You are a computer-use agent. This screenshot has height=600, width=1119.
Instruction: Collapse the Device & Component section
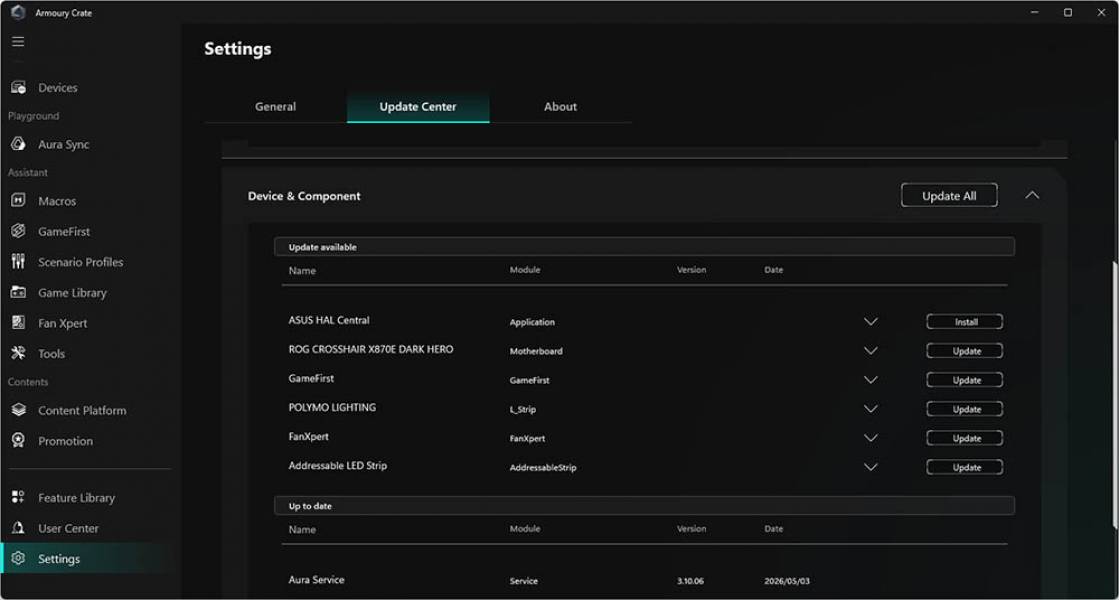click(1032, 195)
